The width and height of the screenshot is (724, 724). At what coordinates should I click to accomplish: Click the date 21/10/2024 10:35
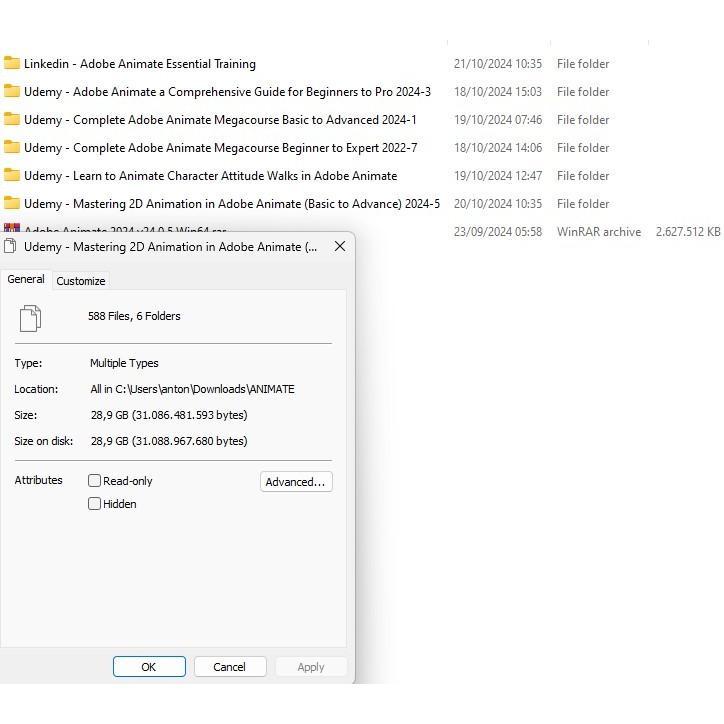click(x=498, y=64)
